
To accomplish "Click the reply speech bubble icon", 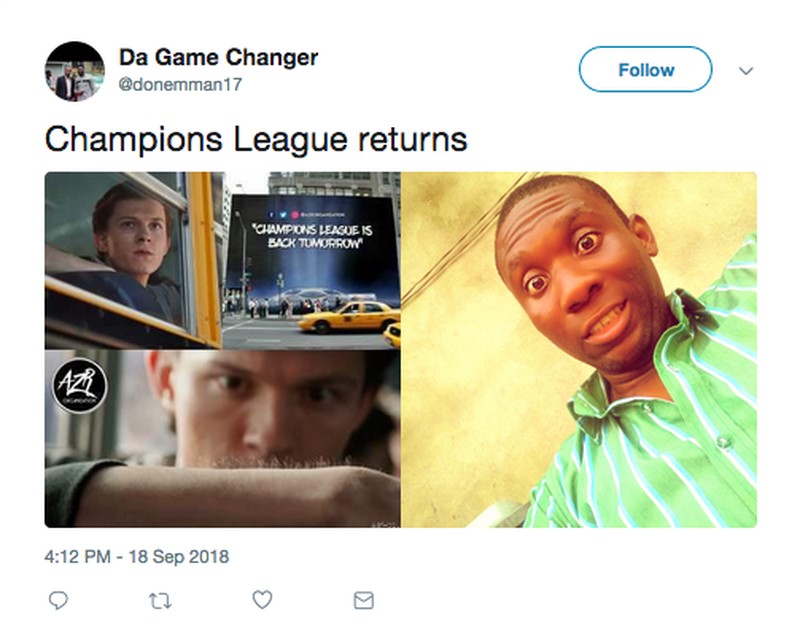I will (58, 600).
